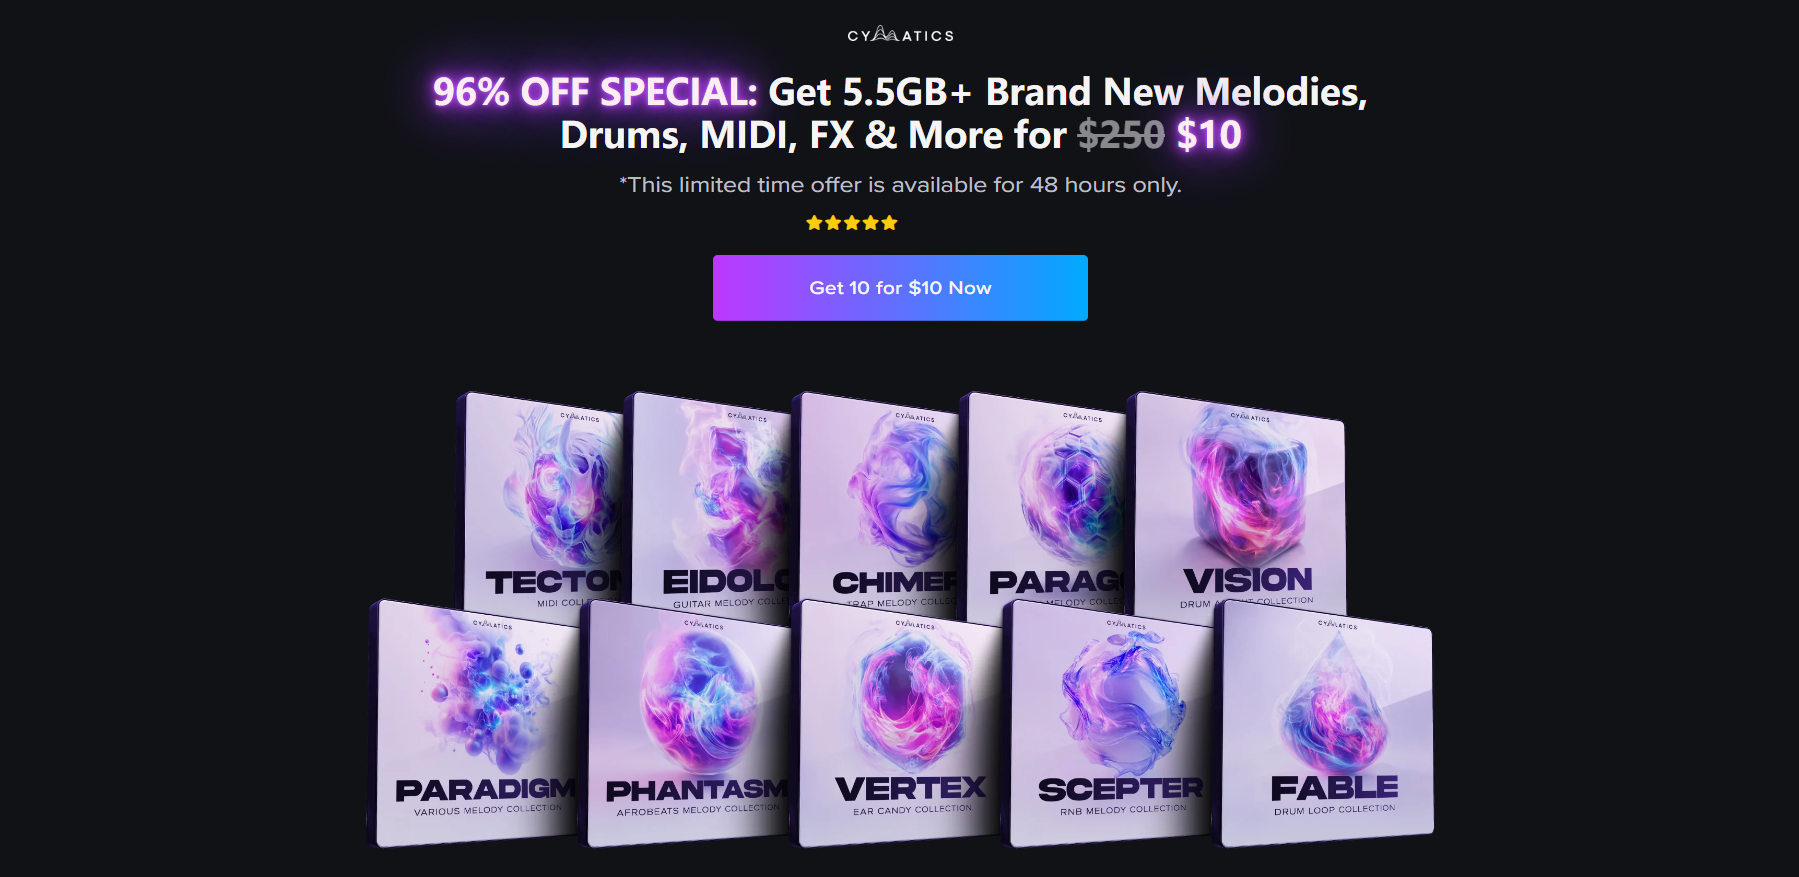Click the Vertex ear candy box

coord(898,723)
